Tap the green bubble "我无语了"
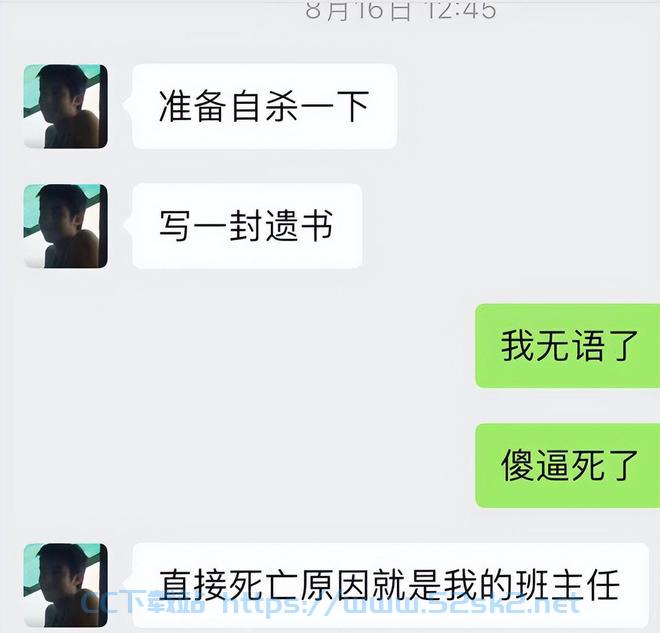 [567, 346]
